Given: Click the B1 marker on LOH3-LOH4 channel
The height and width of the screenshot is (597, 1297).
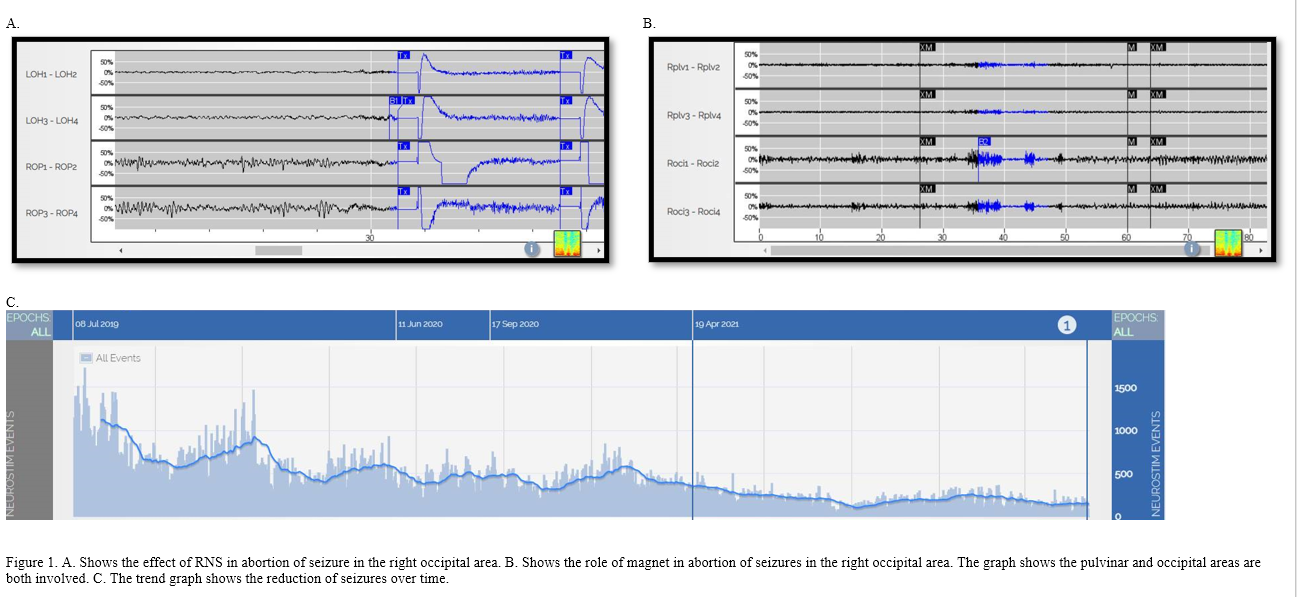Looking at the screenshot, I should pos(395,101).
